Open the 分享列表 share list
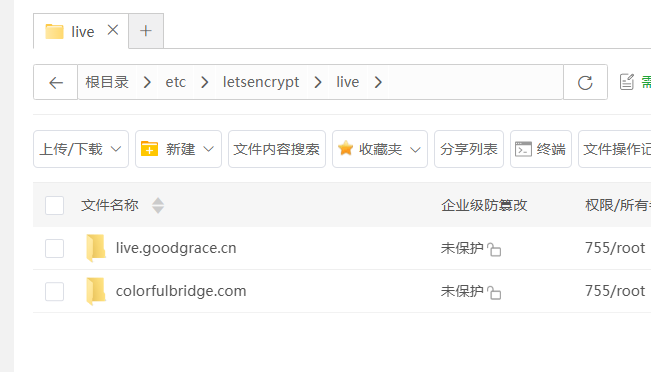 [x=469, y=149]
